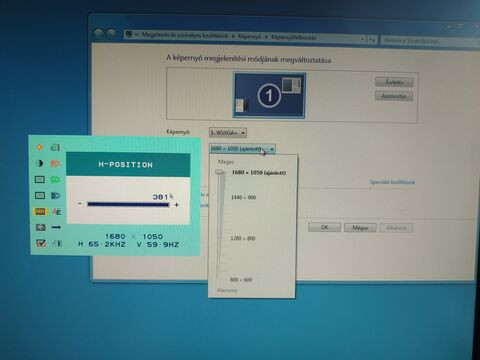480x360 pixels.
Task: Select the green color adjust OSD icon
Action: (x=55, y=180)
